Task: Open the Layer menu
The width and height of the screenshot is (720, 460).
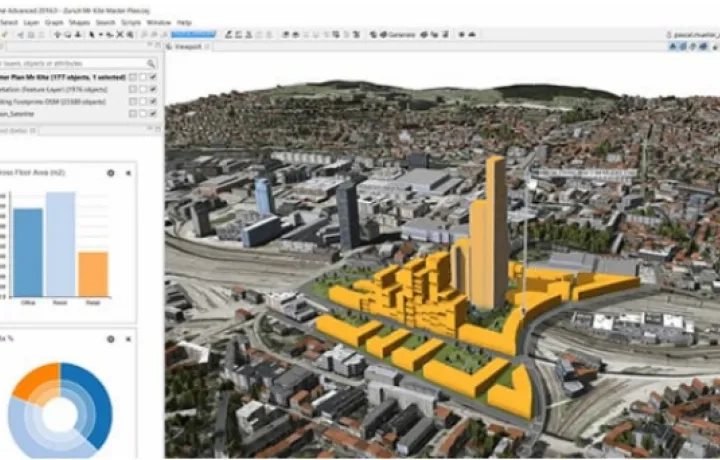Action: click(x=31, y=22)
